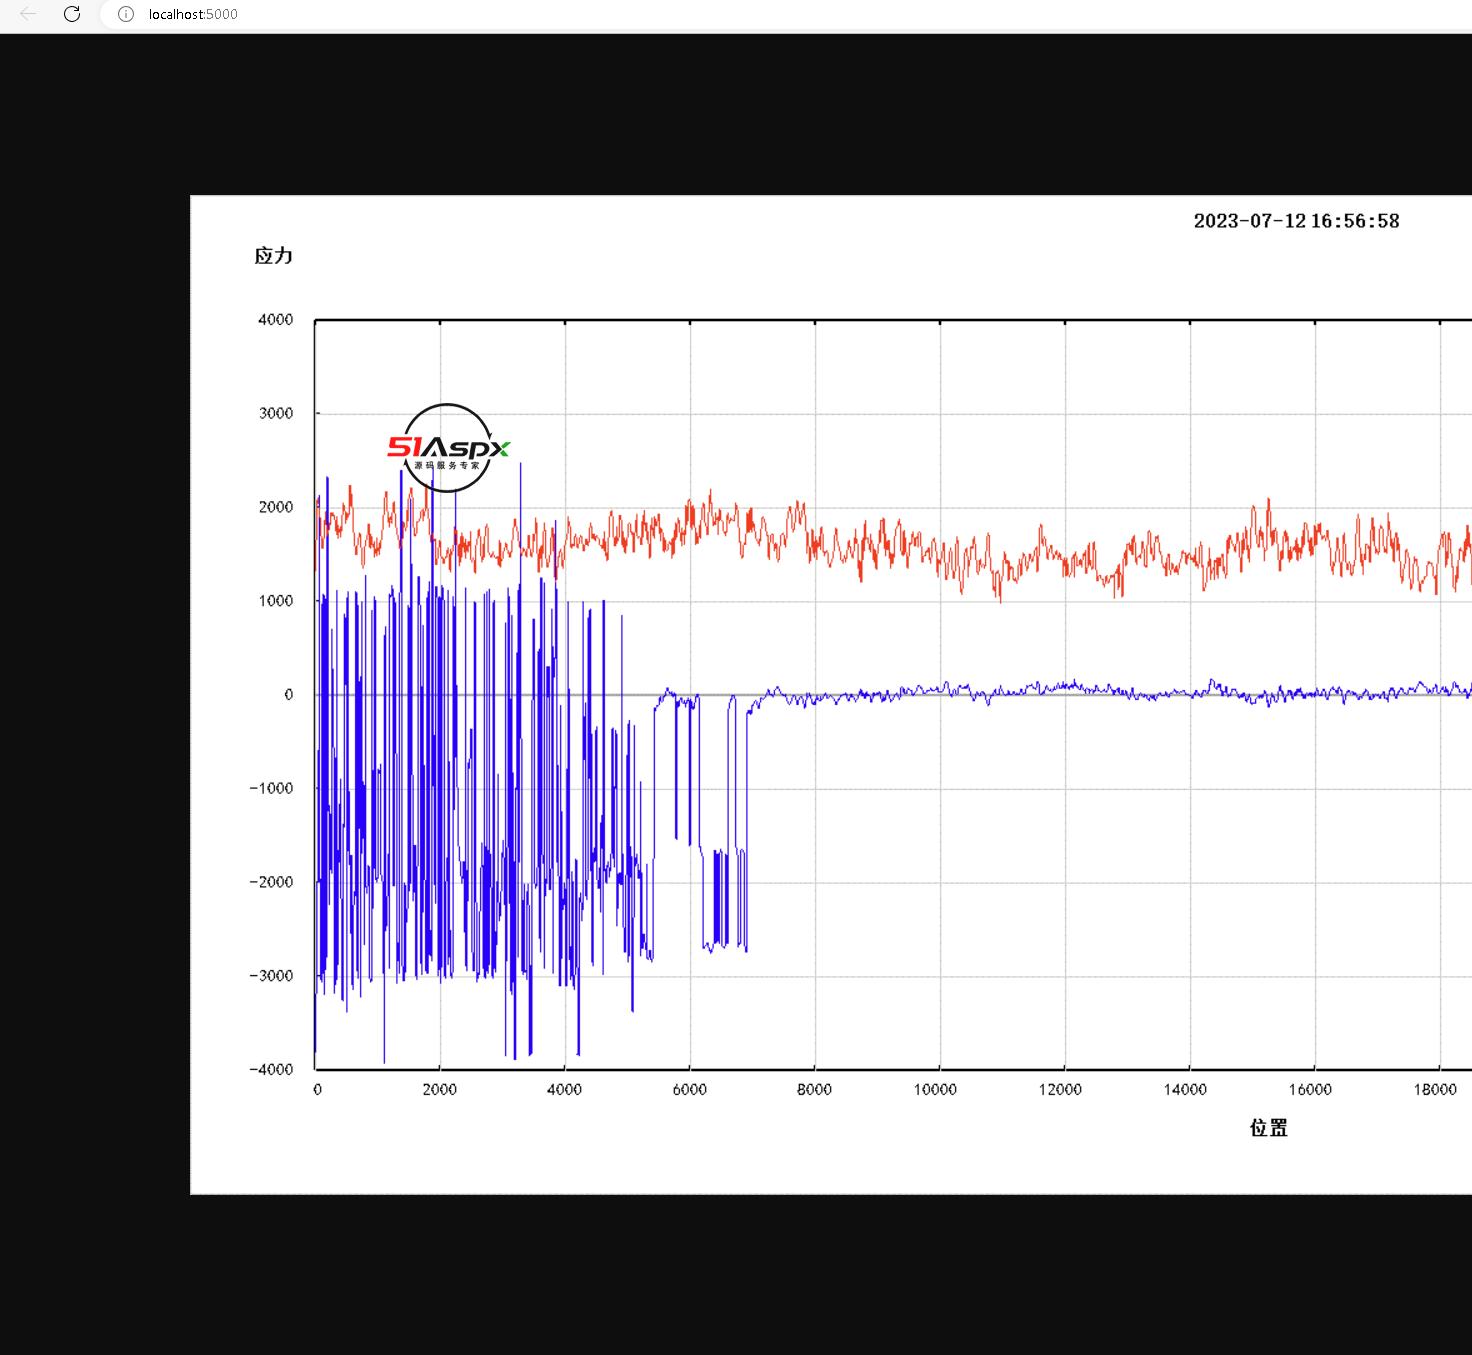Open the site information icon

coord(126,14)
